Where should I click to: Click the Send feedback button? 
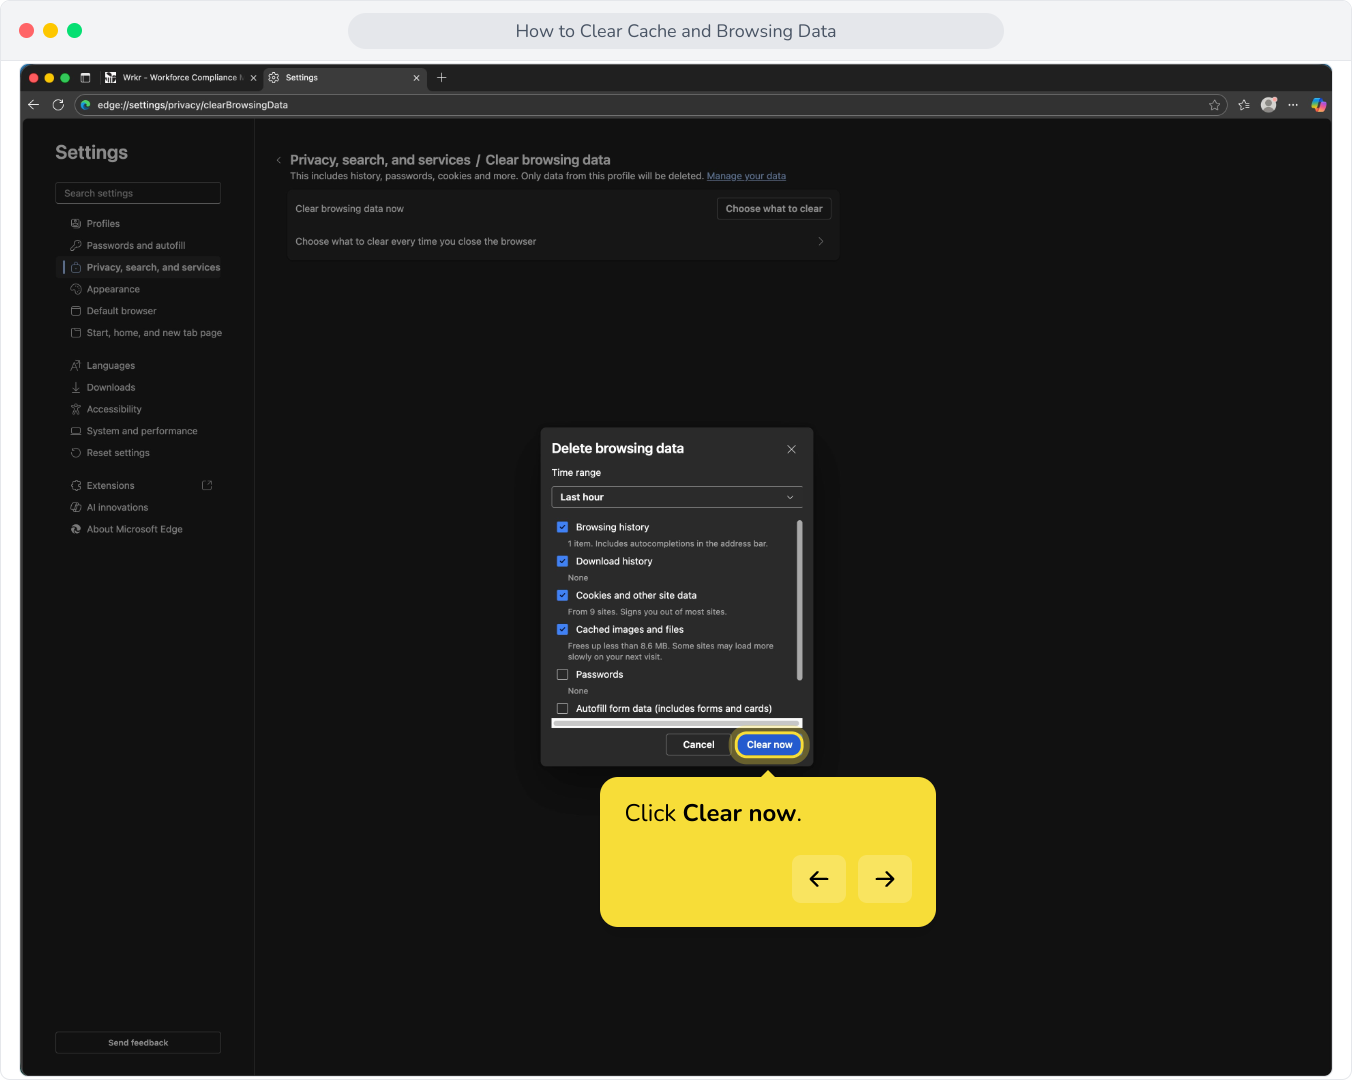(x=138, y=1042)
